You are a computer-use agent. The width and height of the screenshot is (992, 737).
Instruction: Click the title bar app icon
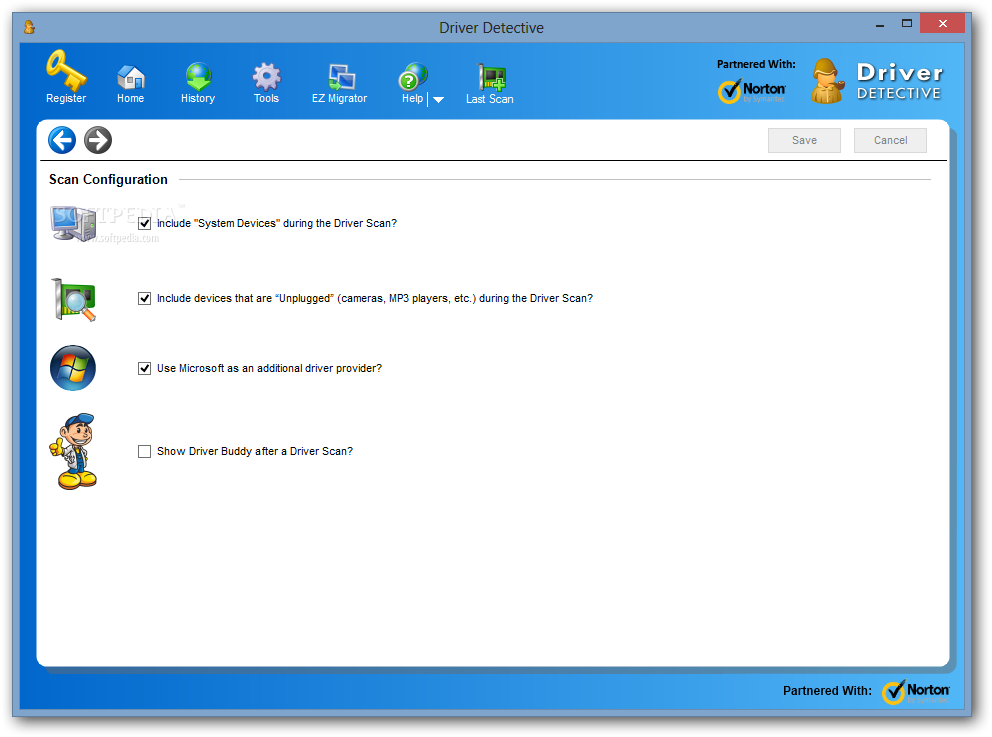(29, 27)
